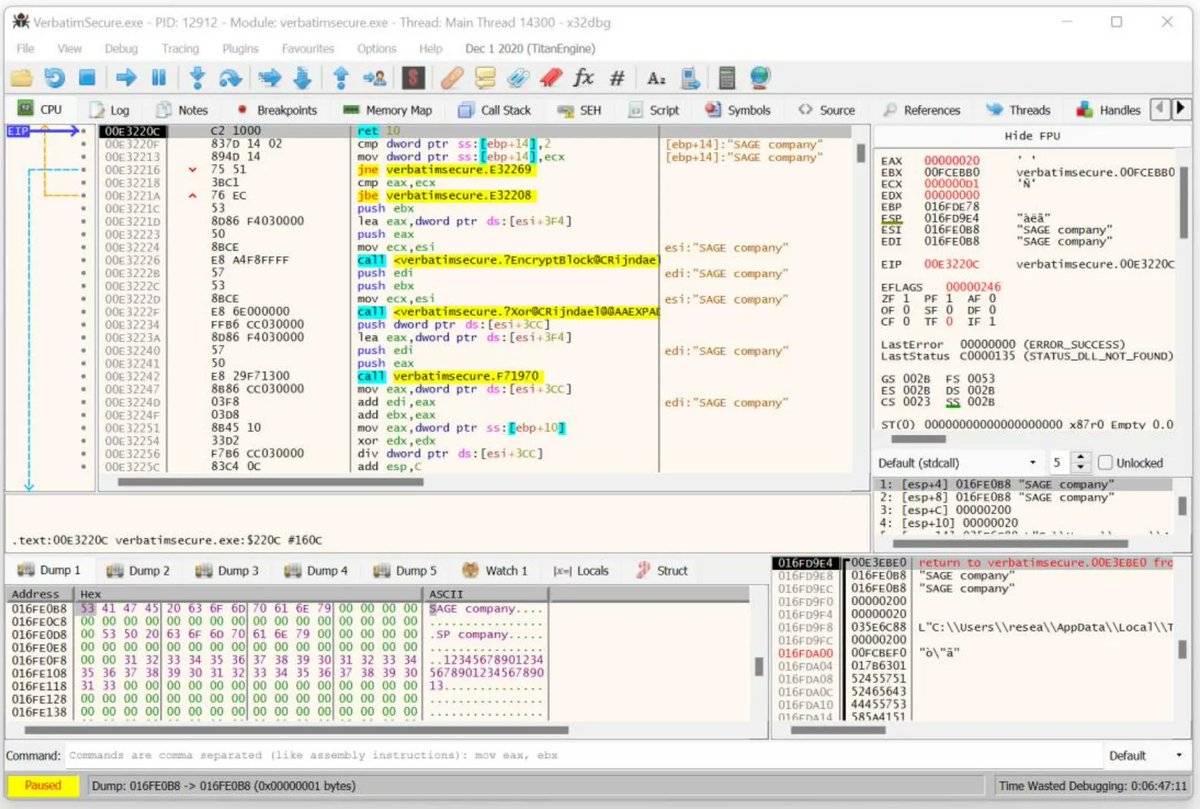The image size is (1200, 809).
Task: Step over the current instruction
Action: (x=230, y=77)
